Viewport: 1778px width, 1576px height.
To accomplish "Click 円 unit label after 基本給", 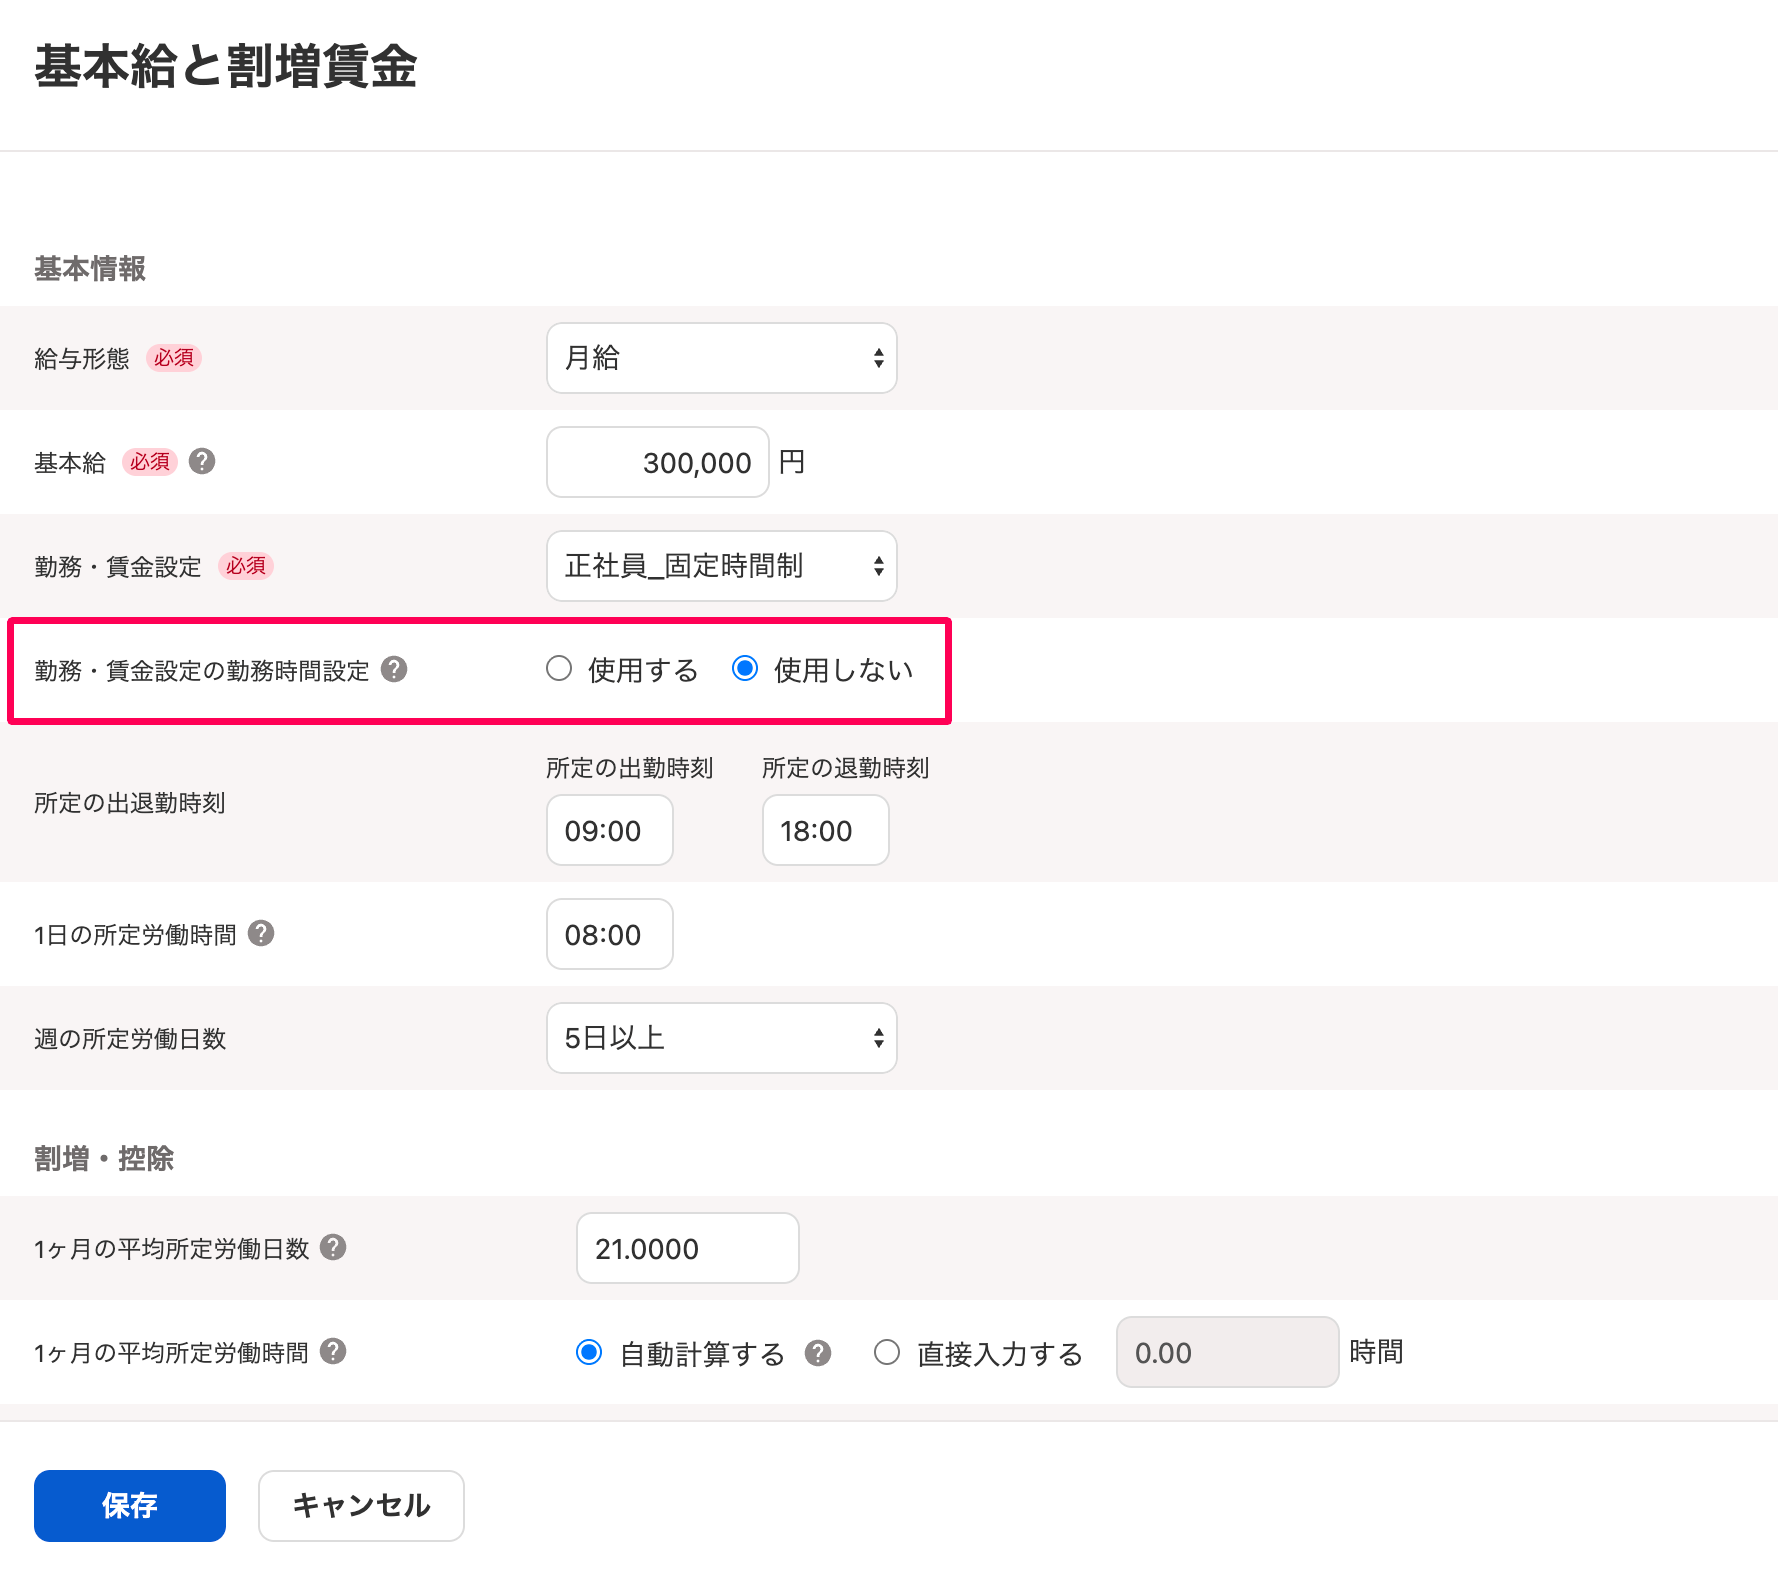I will point(792,462).
